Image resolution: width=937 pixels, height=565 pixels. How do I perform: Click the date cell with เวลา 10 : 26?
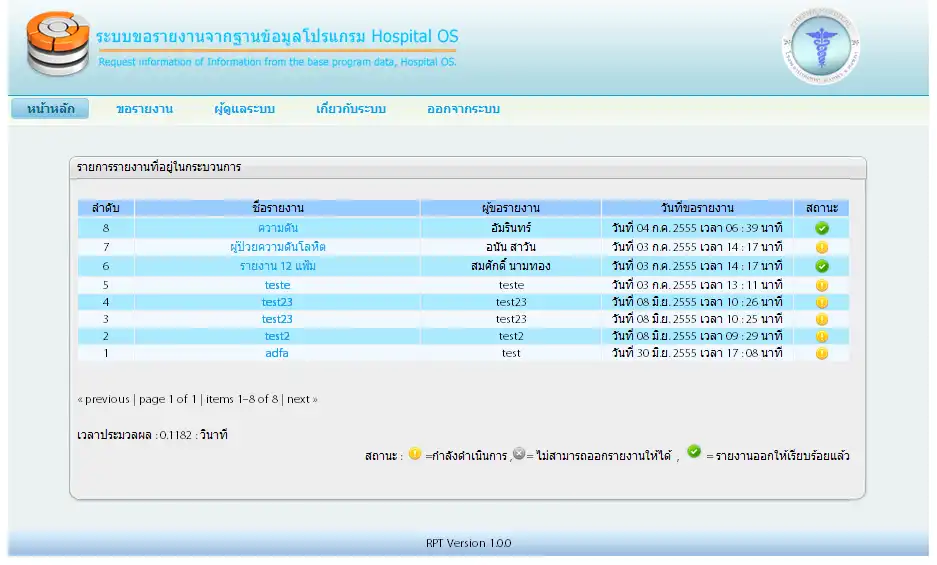click(x=697, y=302)
